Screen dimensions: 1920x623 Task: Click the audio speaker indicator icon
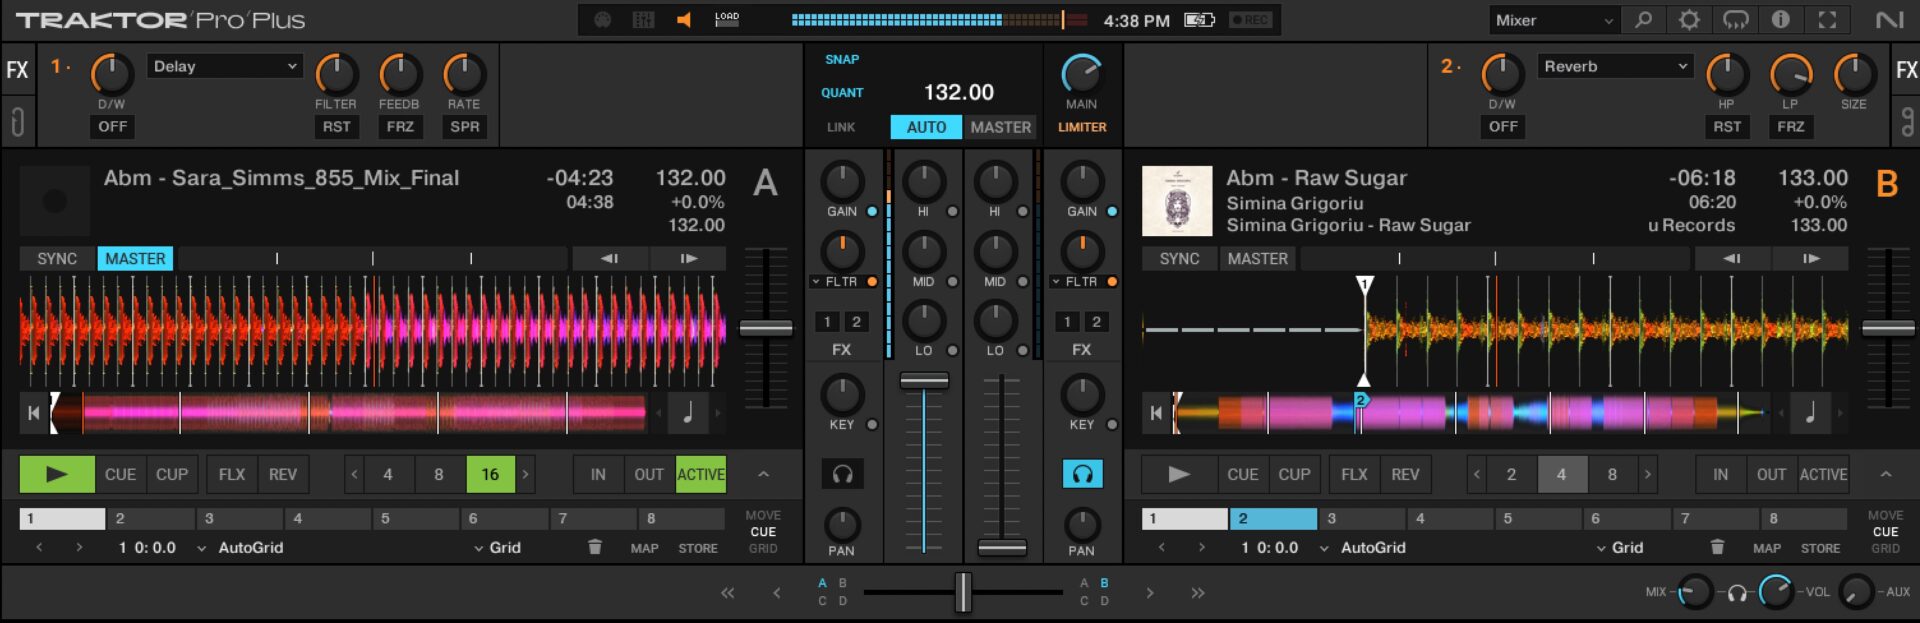click(x=684, y=20)
